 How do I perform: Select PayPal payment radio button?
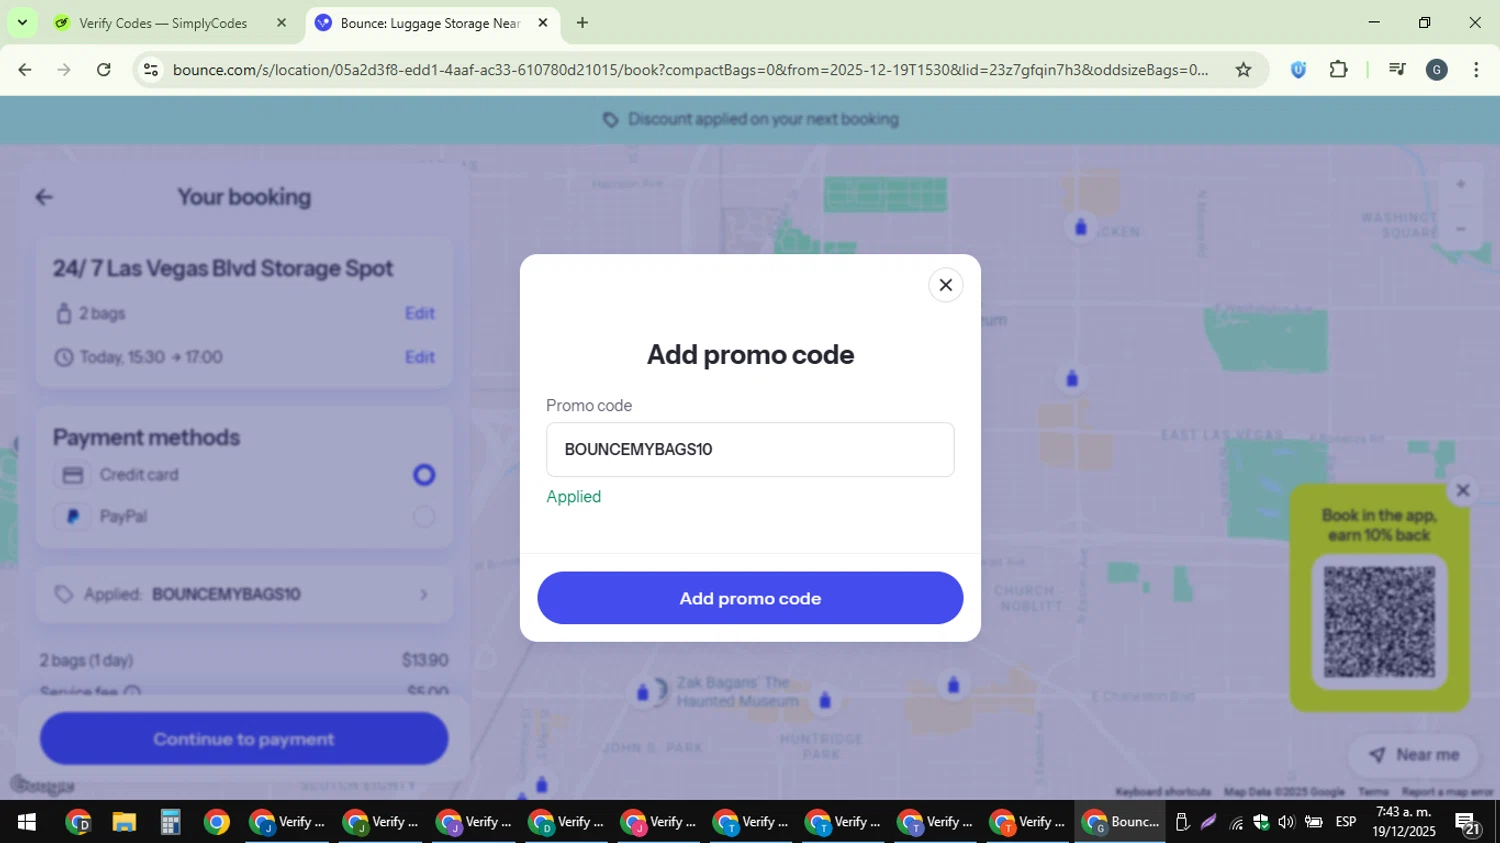coord(424,517)
